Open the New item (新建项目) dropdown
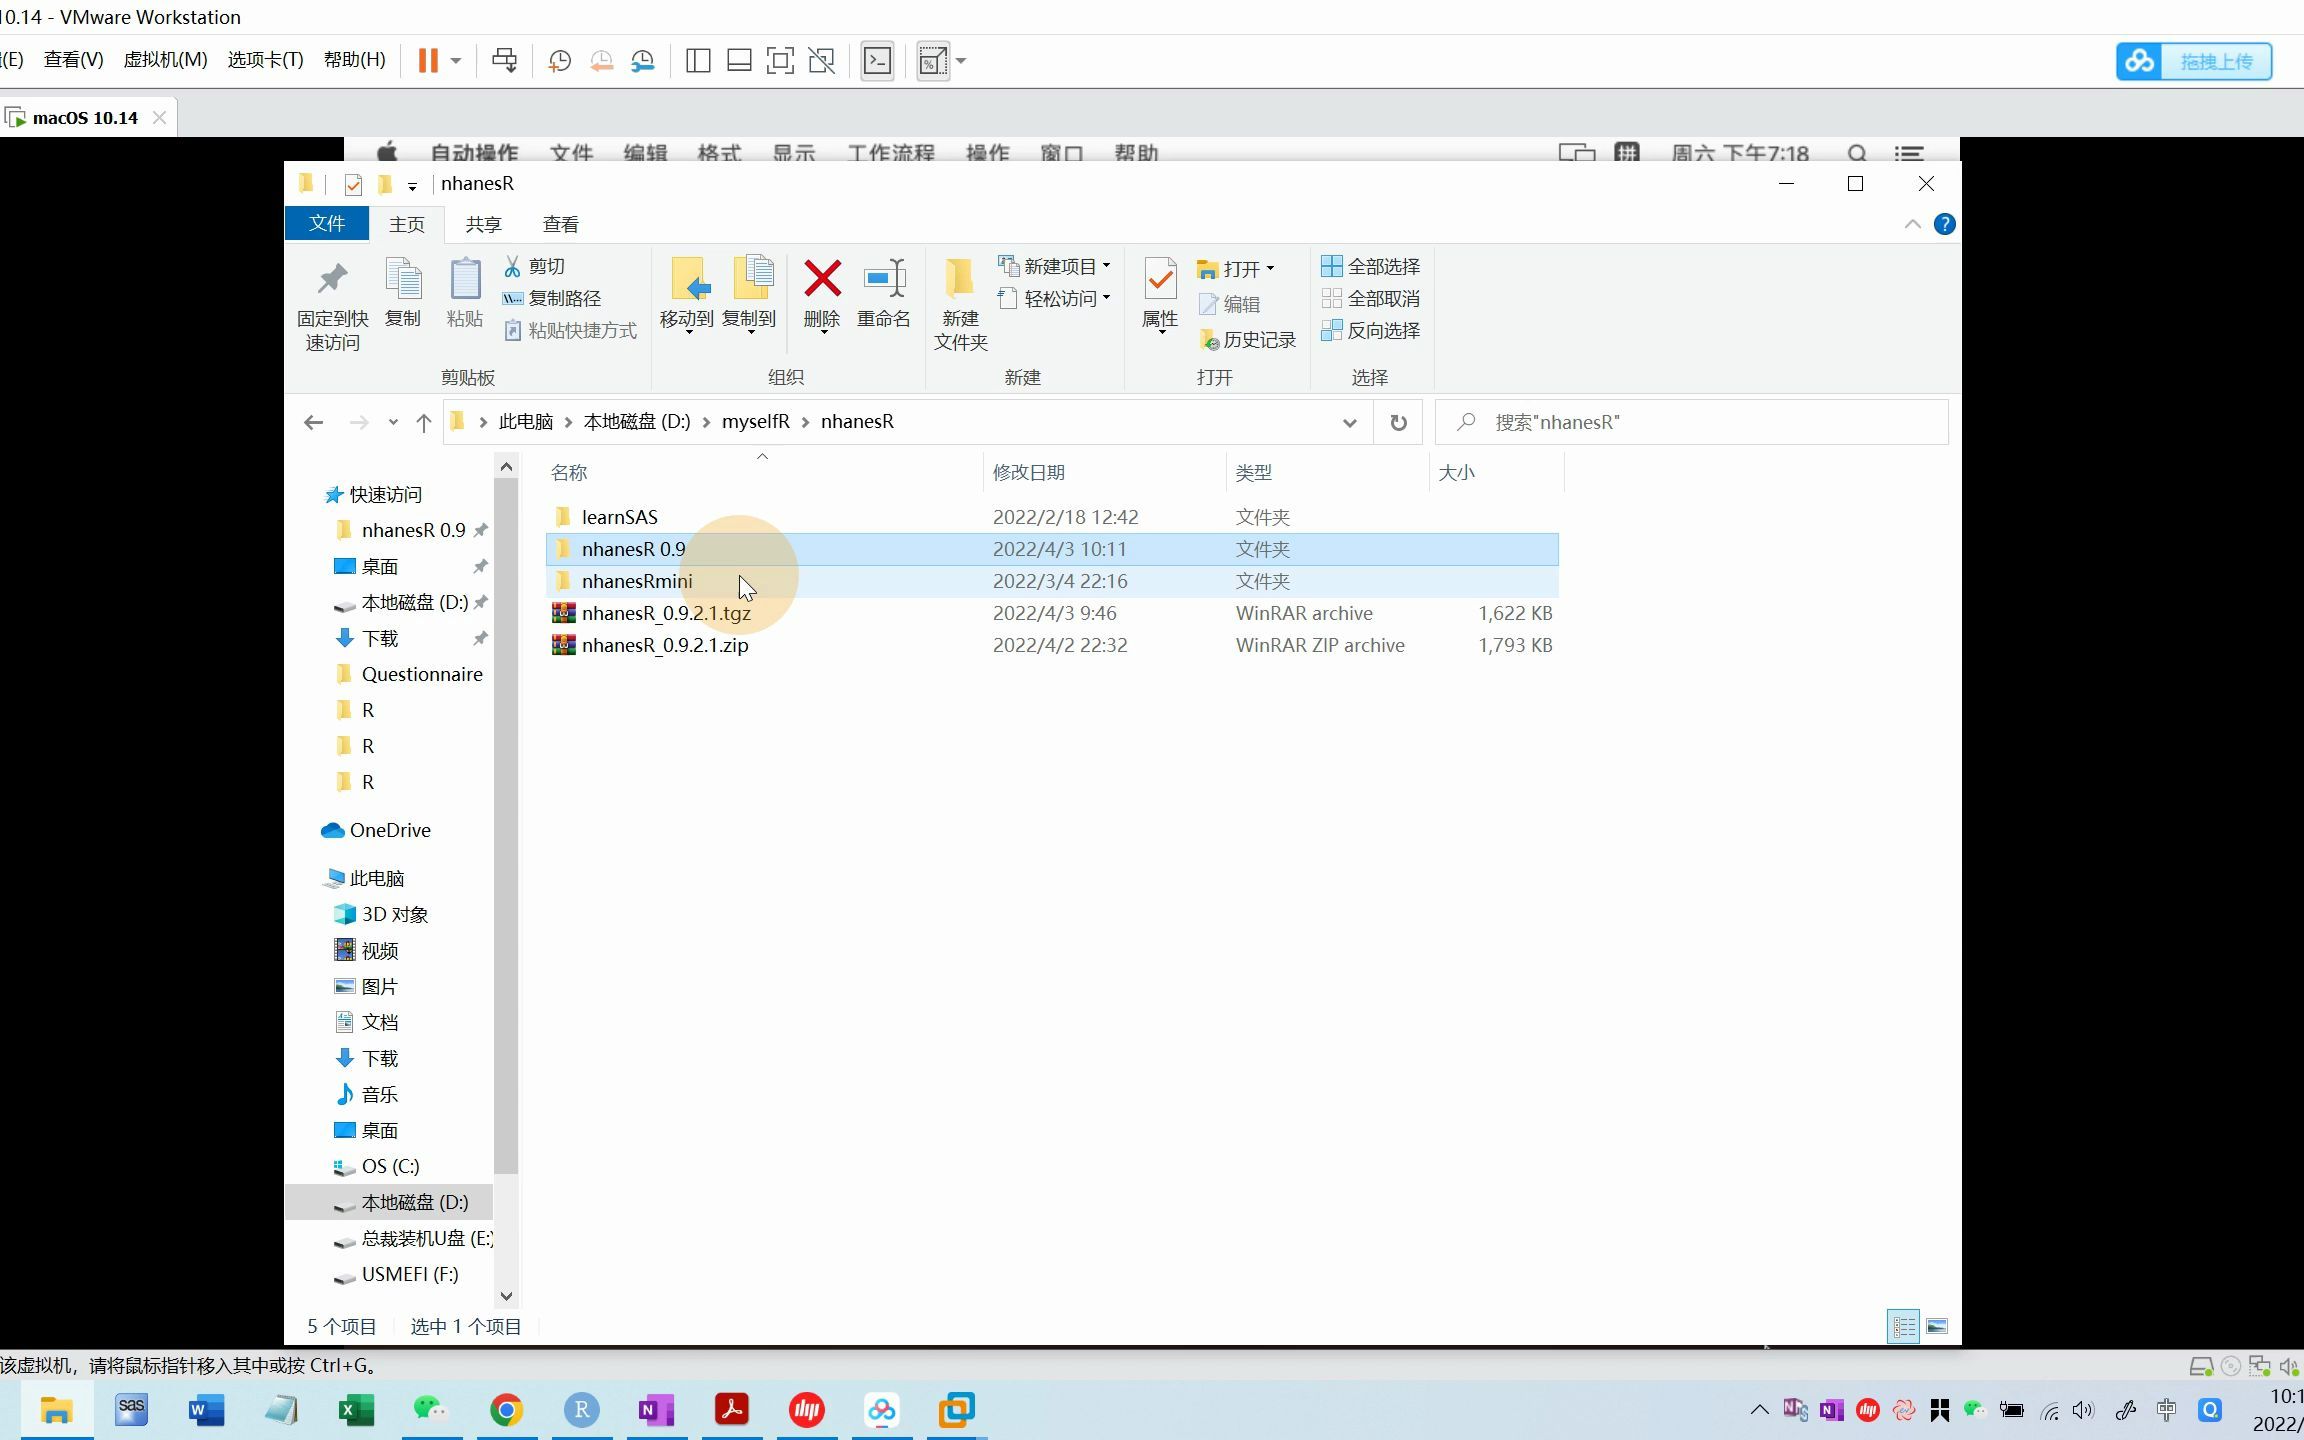Viewport: 2304px width, 1440px height. (x=1056, y=266)
